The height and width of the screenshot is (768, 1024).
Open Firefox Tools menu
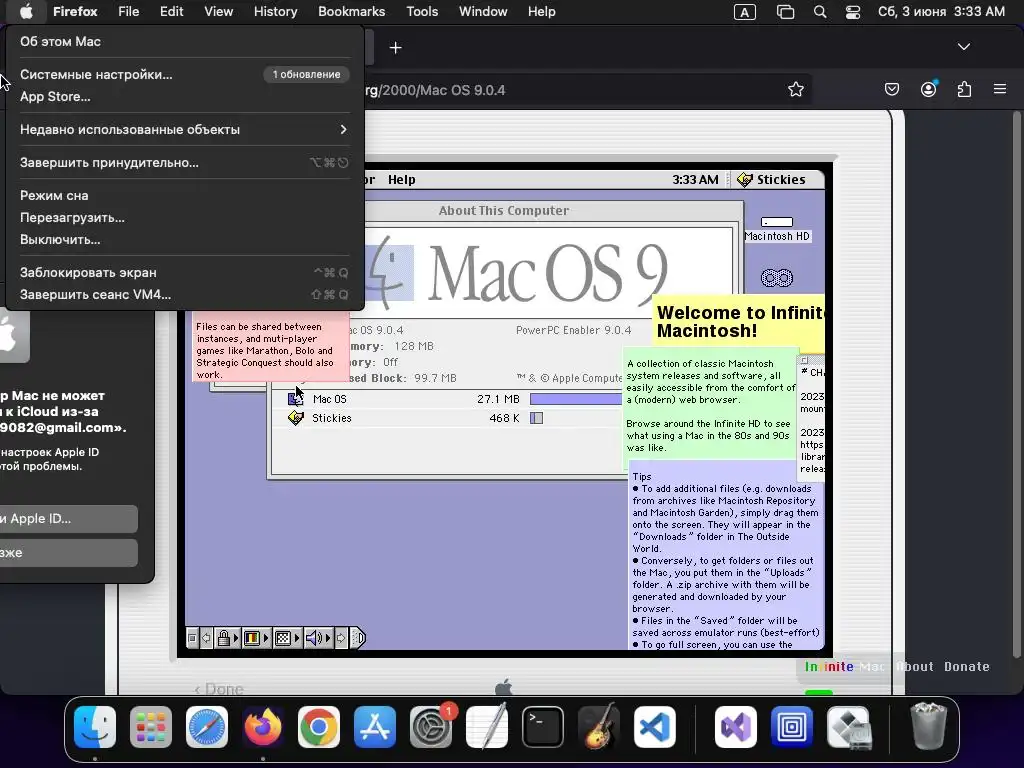click(422, 12)
